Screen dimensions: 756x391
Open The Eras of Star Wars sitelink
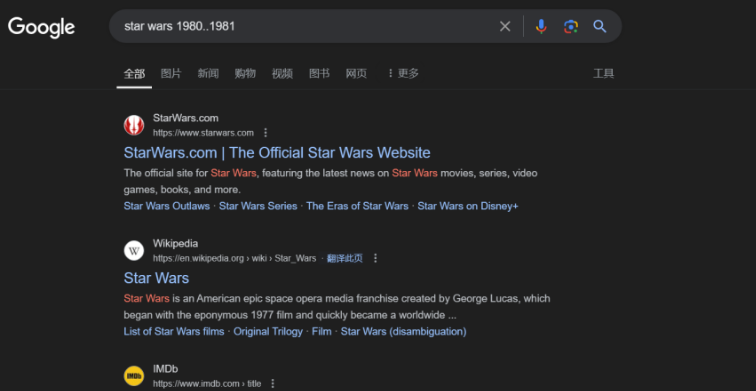(357, 206)
